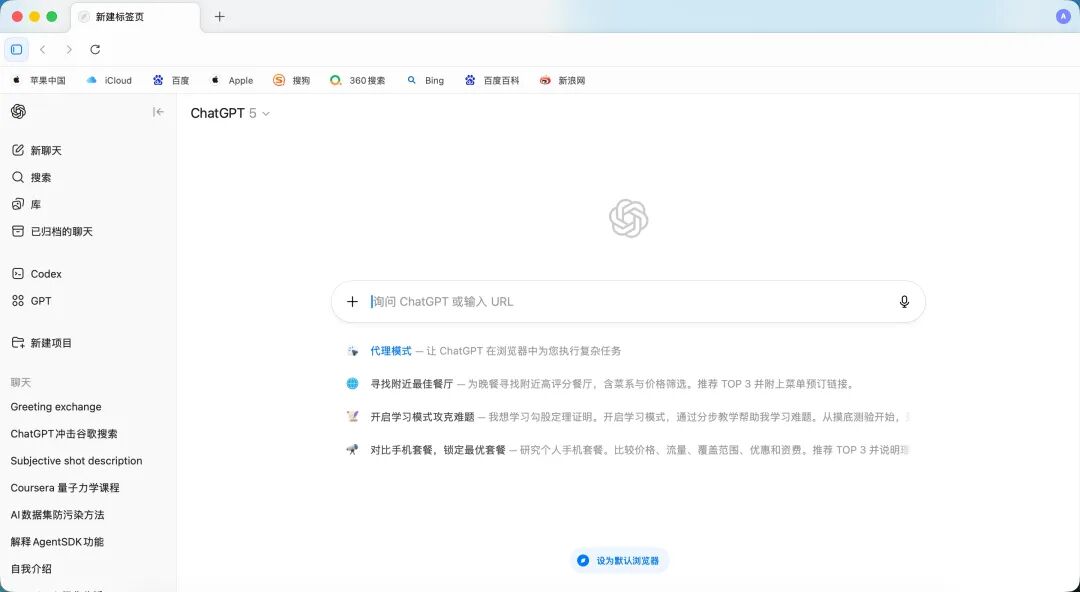The width and height of the screenshot is (1080, 592).
Task: Open Codex from the sidebar
Action: 43,273
